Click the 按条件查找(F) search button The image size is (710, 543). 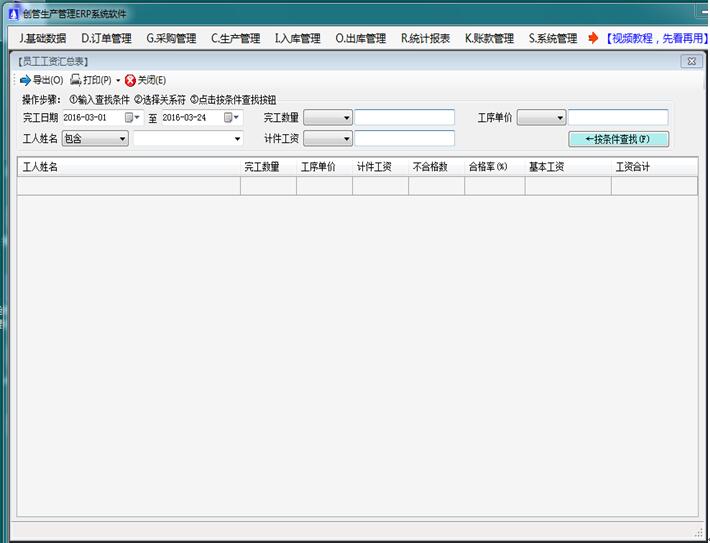point(618,139)
